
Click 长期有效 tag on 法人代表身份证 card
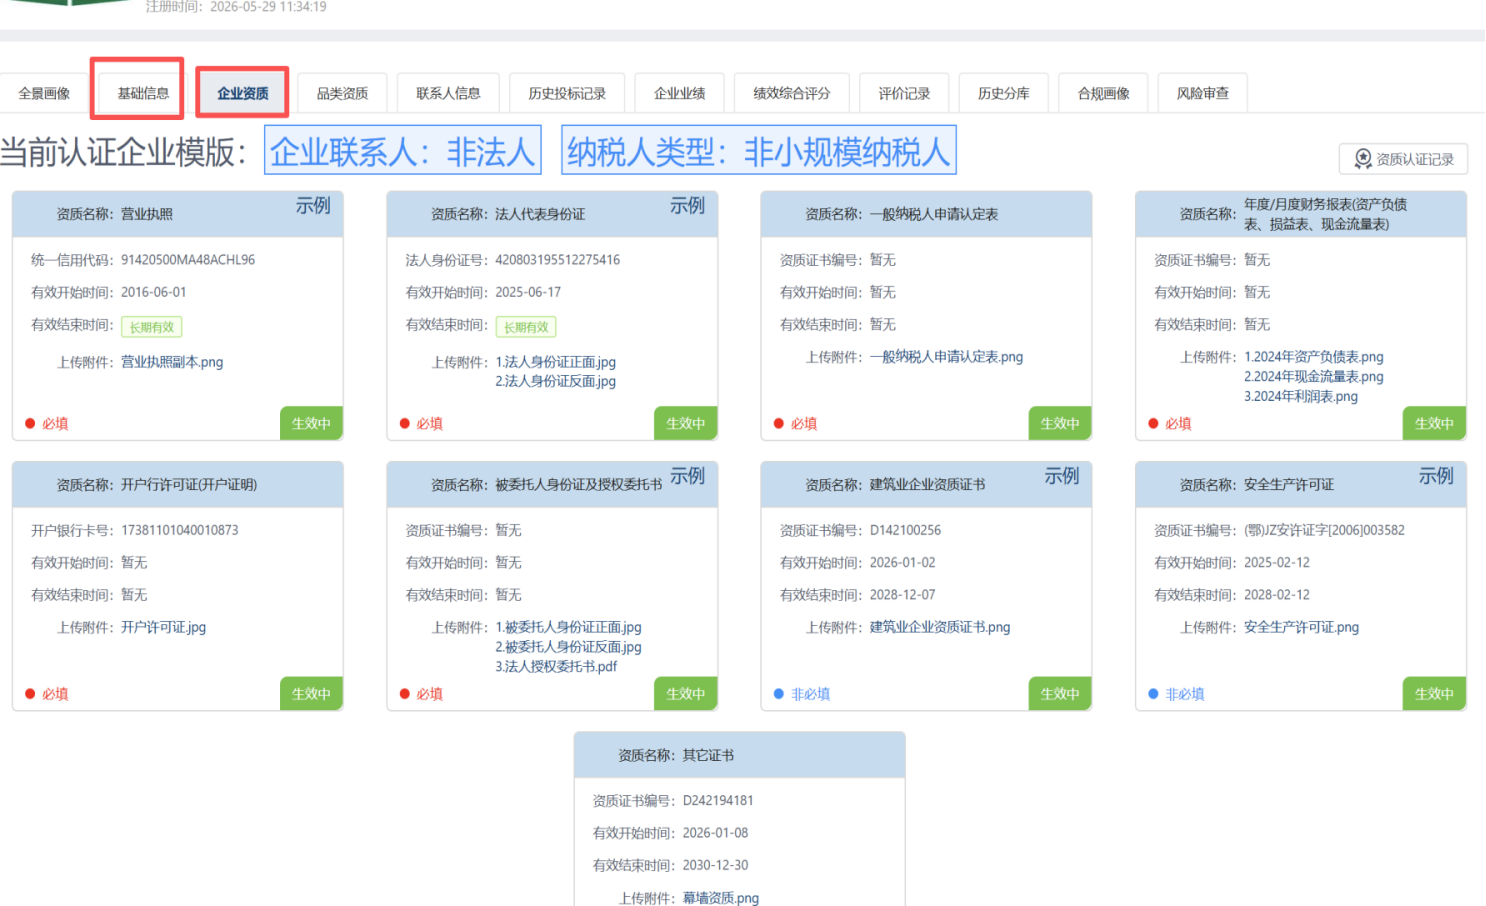526,327
